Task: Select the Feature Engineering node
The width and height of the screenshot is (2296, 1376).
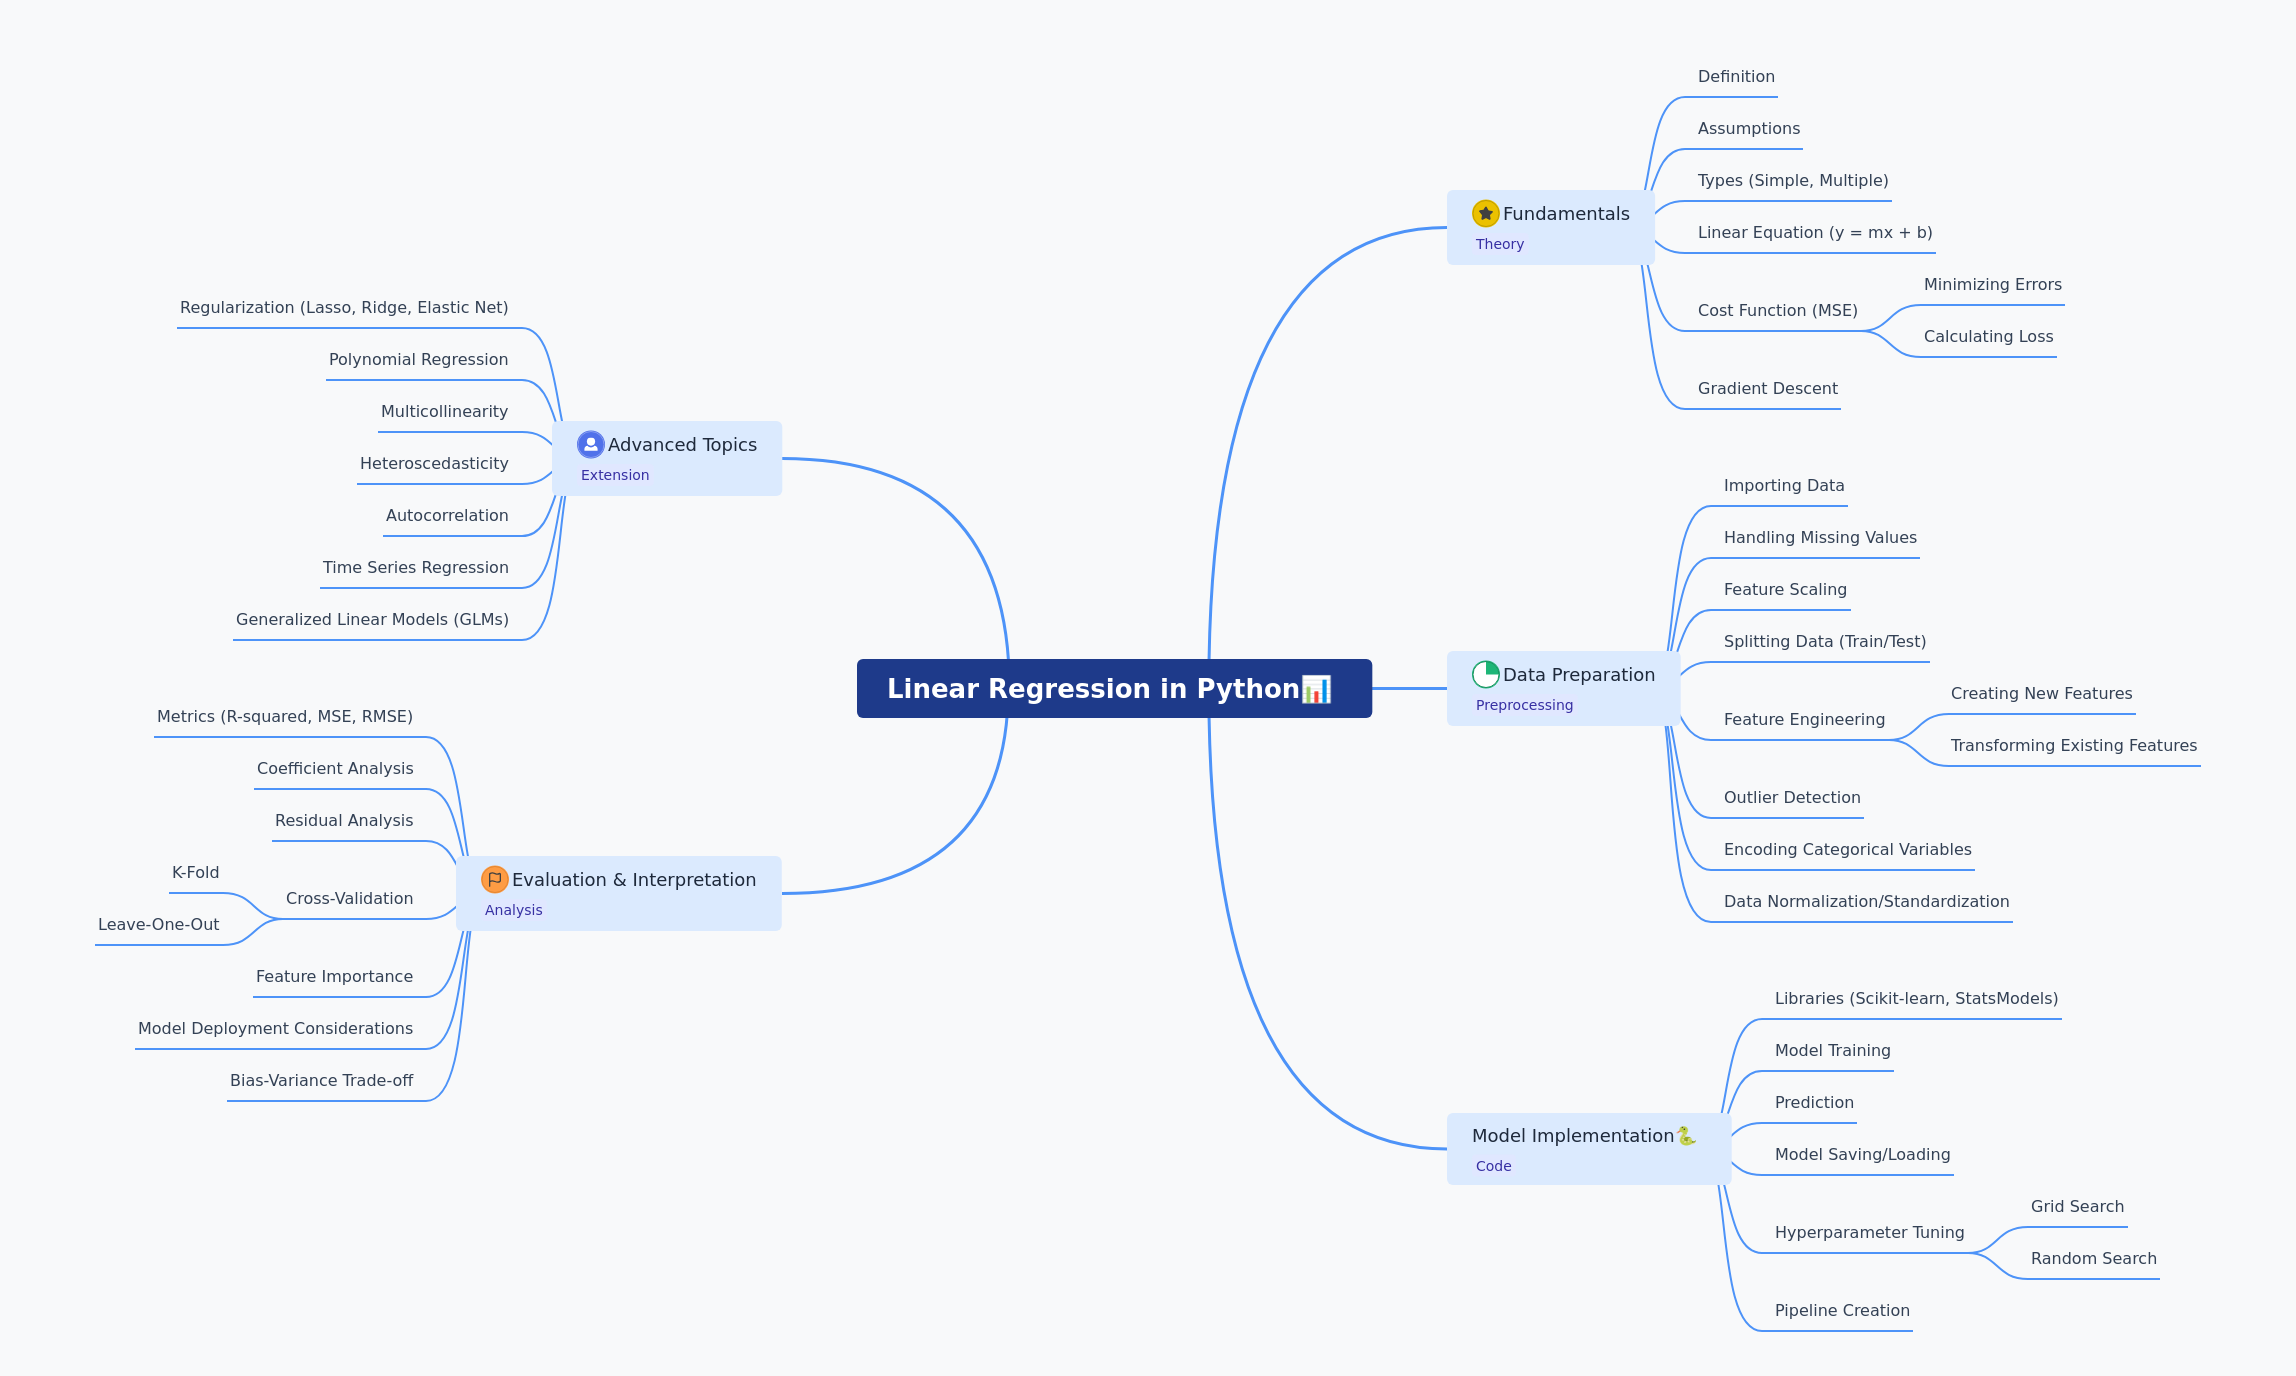Action: click(x=1804, y=720)
